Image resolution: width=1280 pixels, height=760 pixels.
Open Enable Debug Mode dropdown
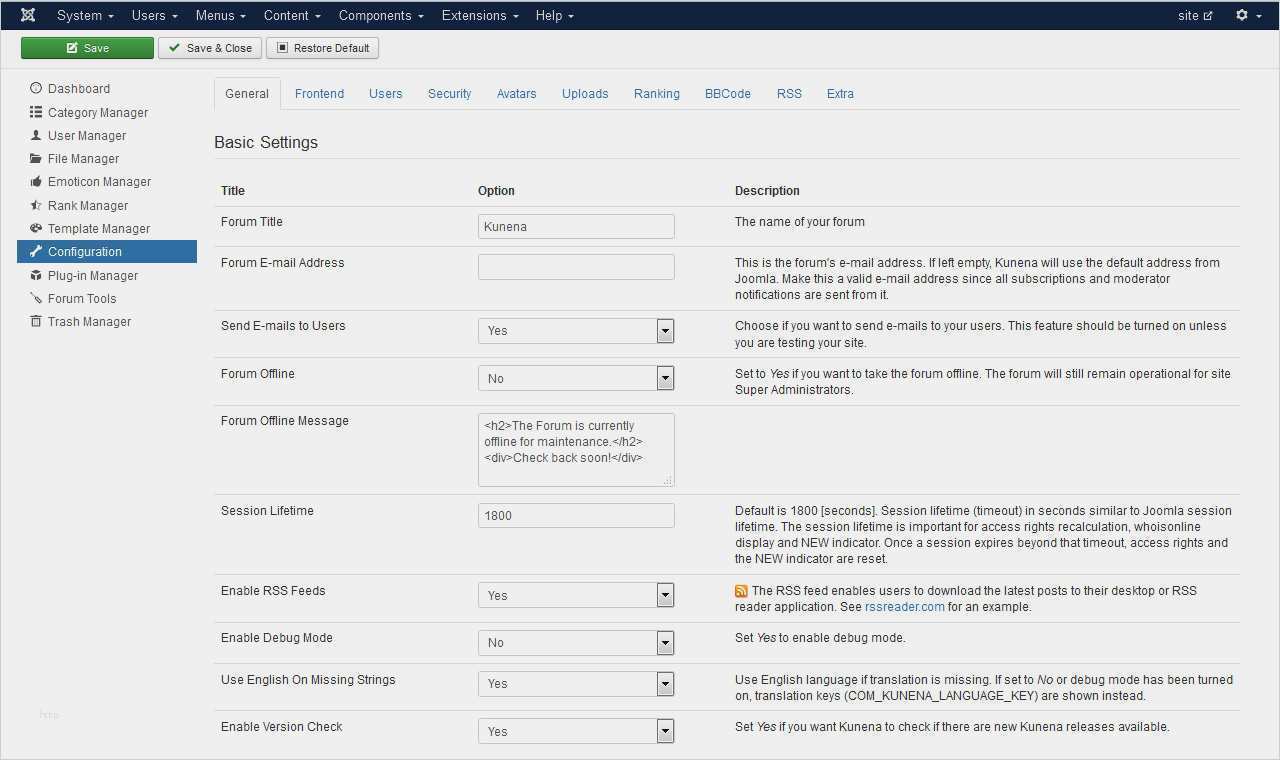tap(575, 643)
